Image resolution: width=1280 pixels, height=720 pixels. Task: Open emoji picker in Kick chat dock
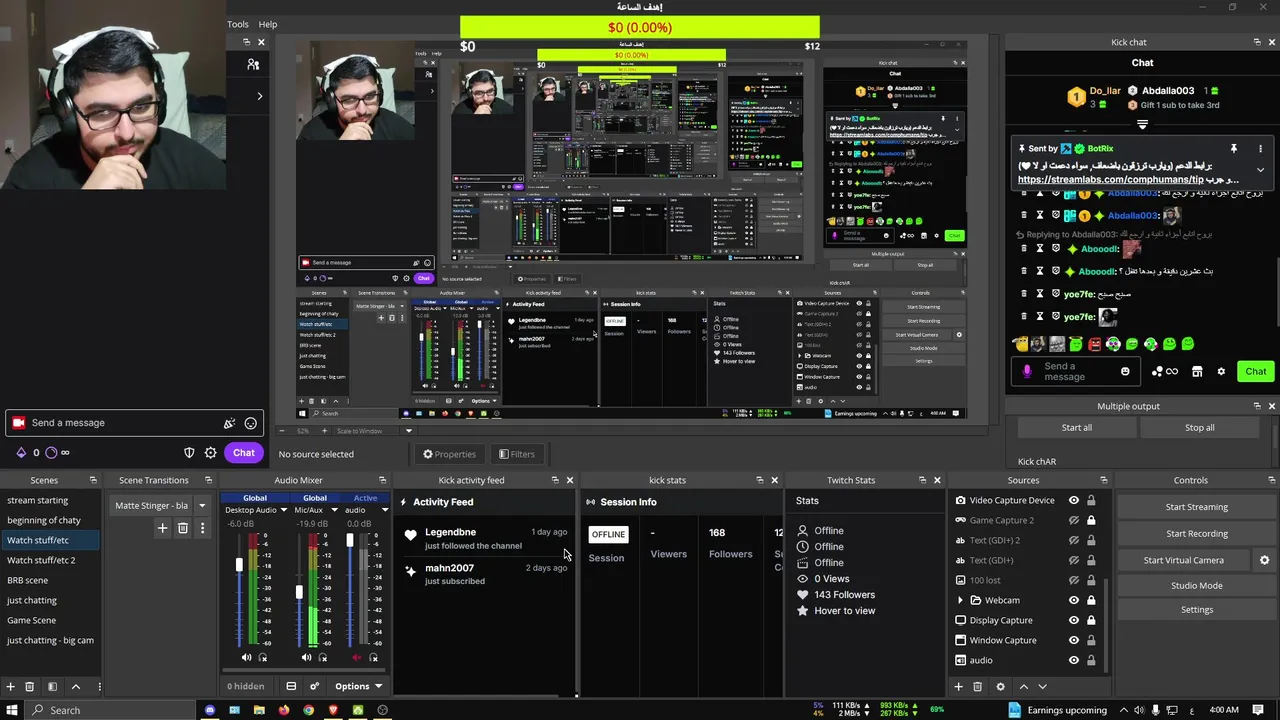tap(1125, 371)
